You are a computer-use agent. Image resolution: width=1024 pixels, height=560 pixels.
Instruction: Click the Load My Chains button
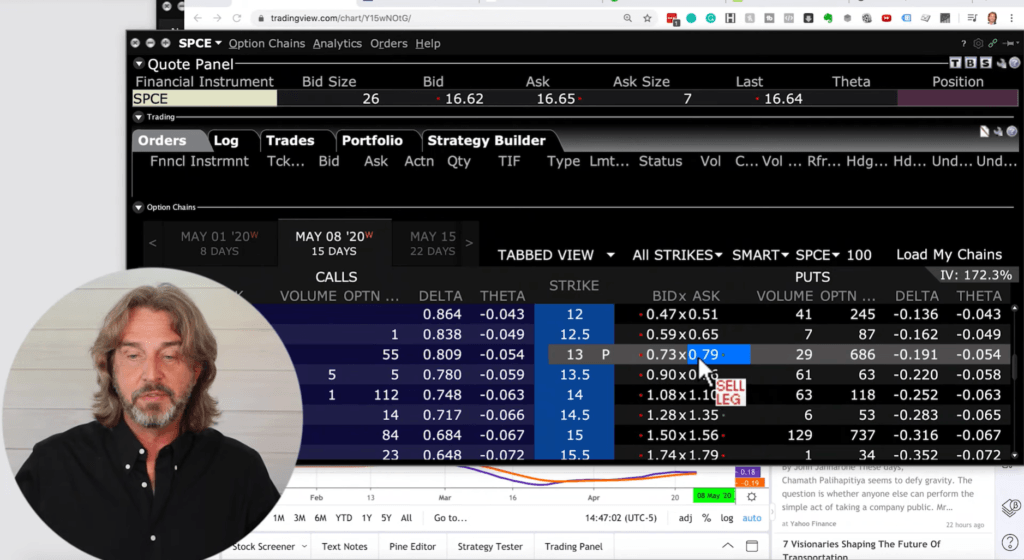click(949, 255)
